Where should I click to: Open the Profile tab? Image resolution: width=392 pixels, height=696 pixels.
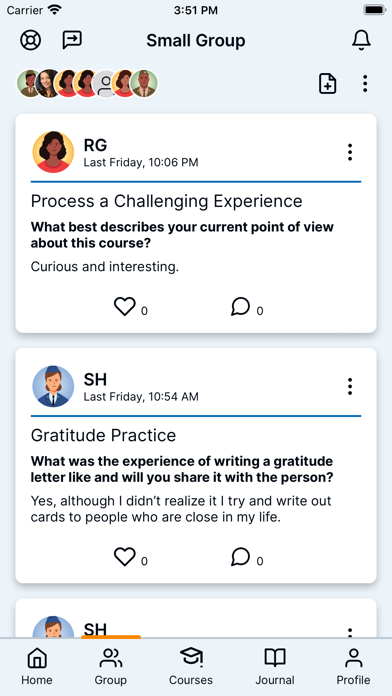pyautogui.click(x=353, y=666)
